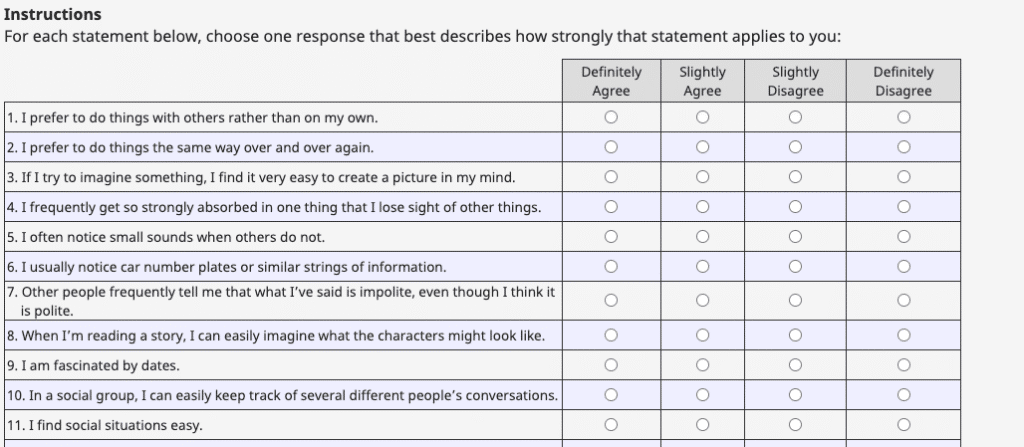Screen dimensions: 1024x447
Task: Click the Definitely Agree column header
Action: point(611,81)
